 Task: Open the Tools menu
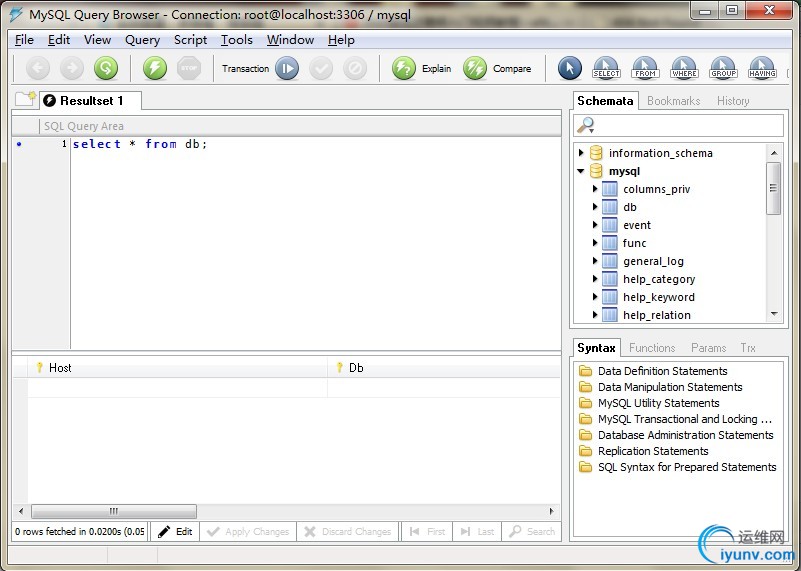(x=237, y=40)
